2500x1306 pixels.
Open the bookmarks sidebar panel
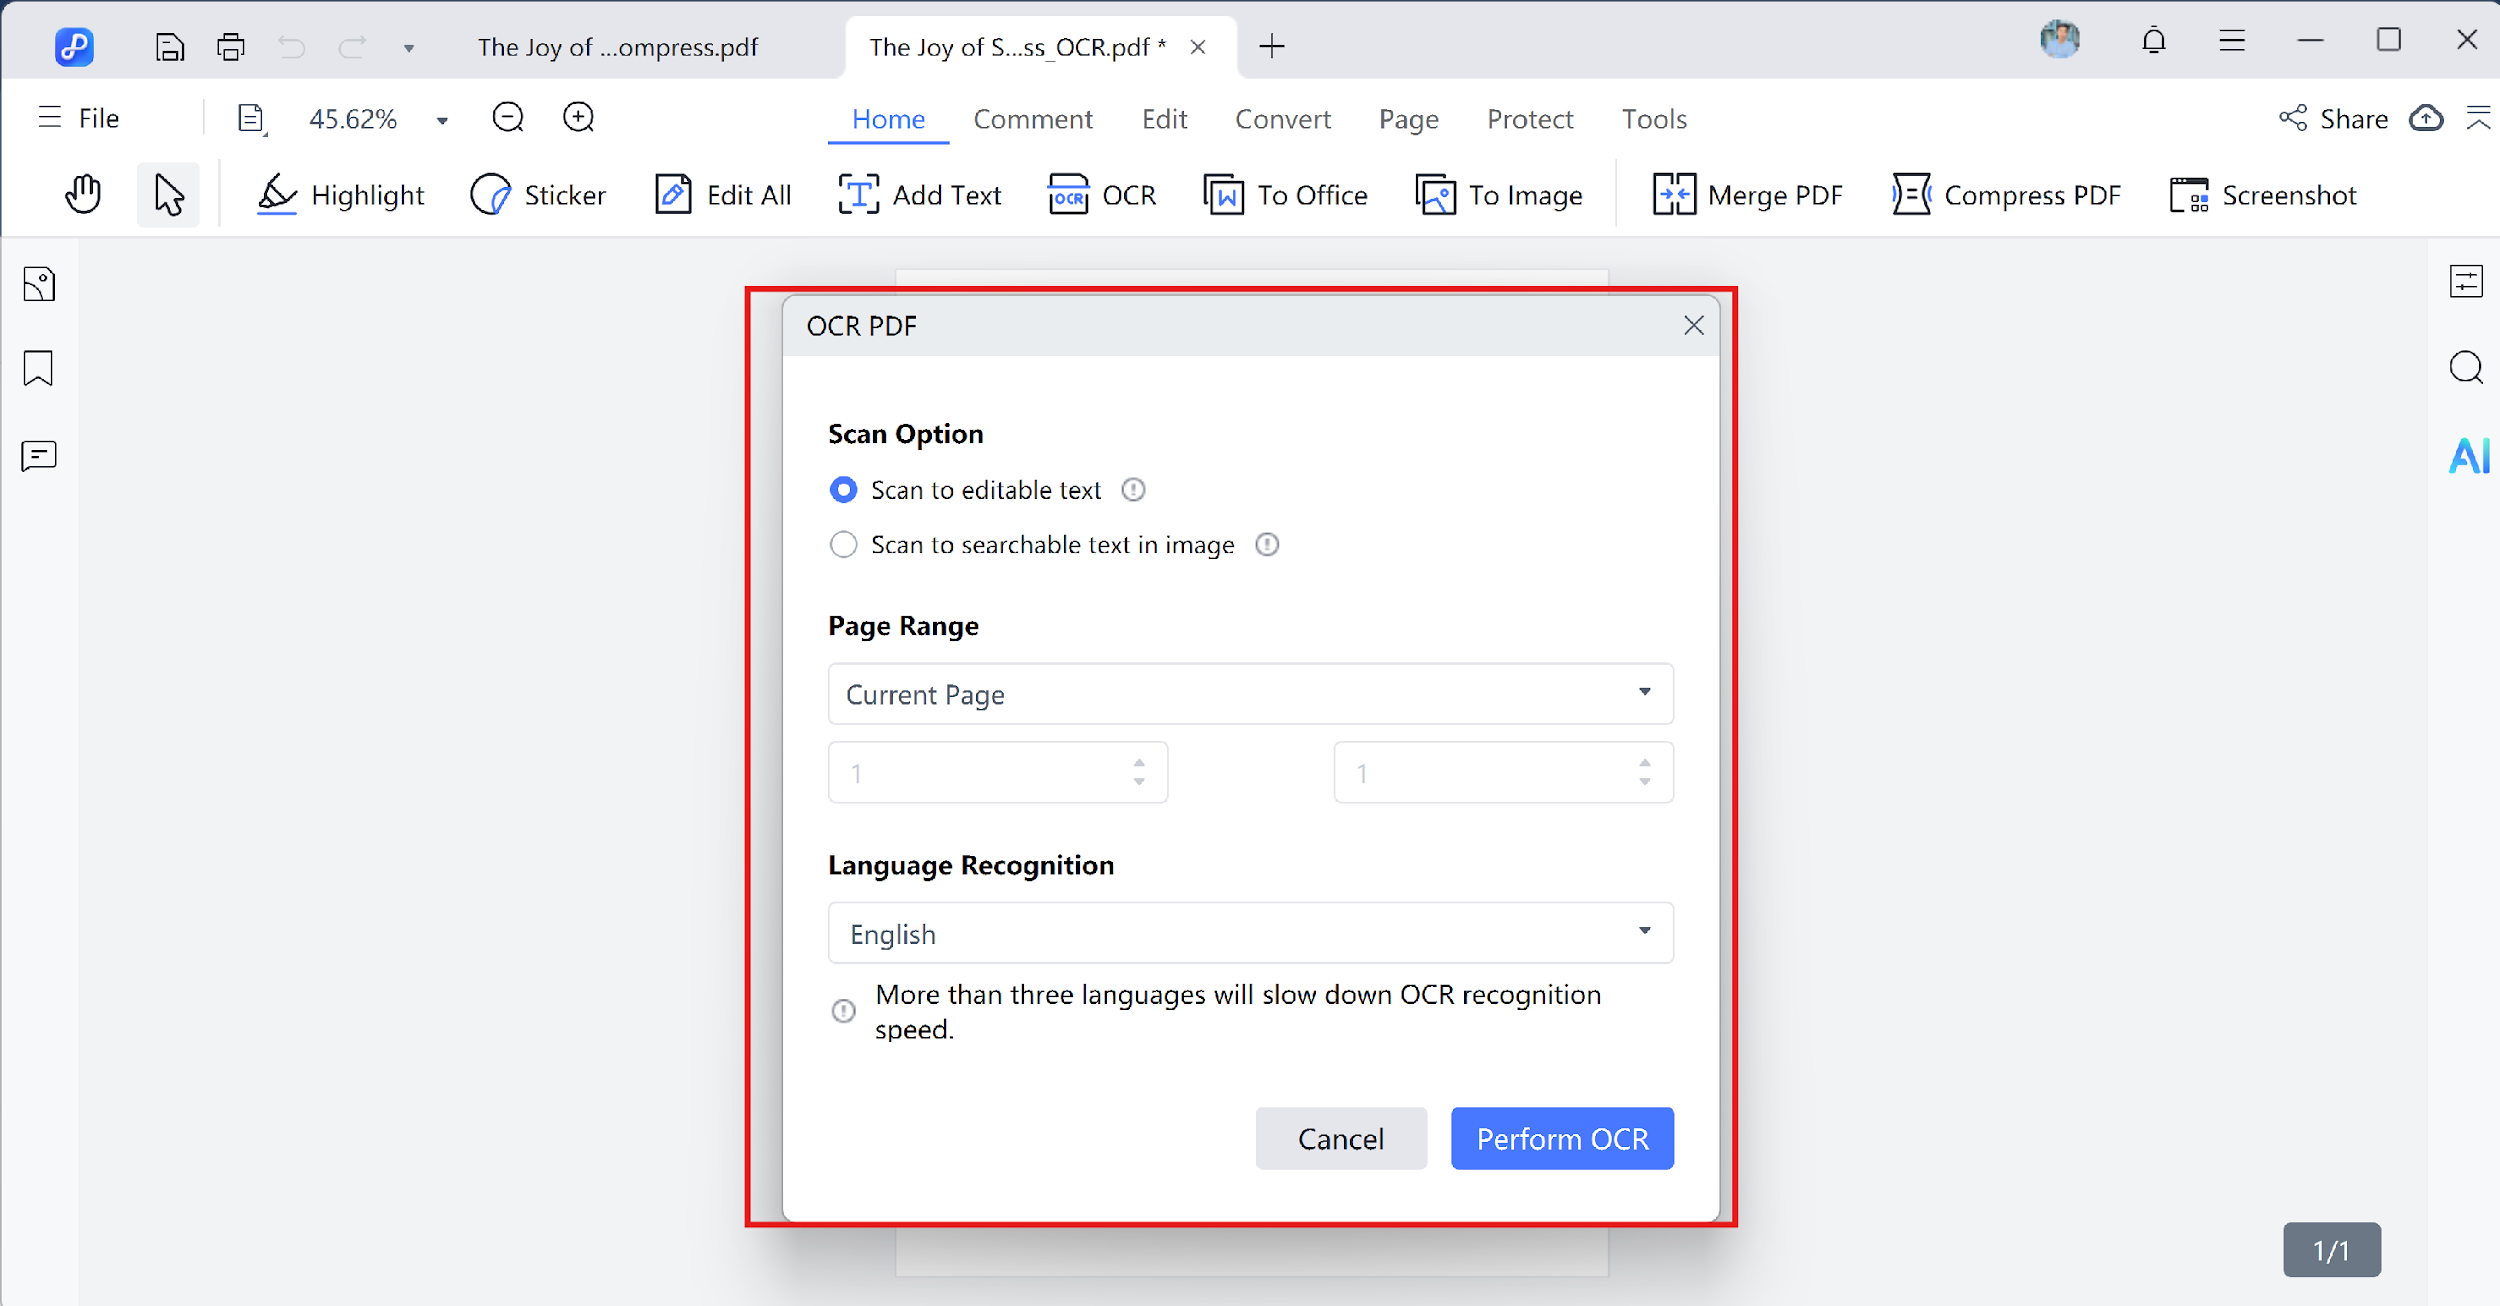[38, 368]
